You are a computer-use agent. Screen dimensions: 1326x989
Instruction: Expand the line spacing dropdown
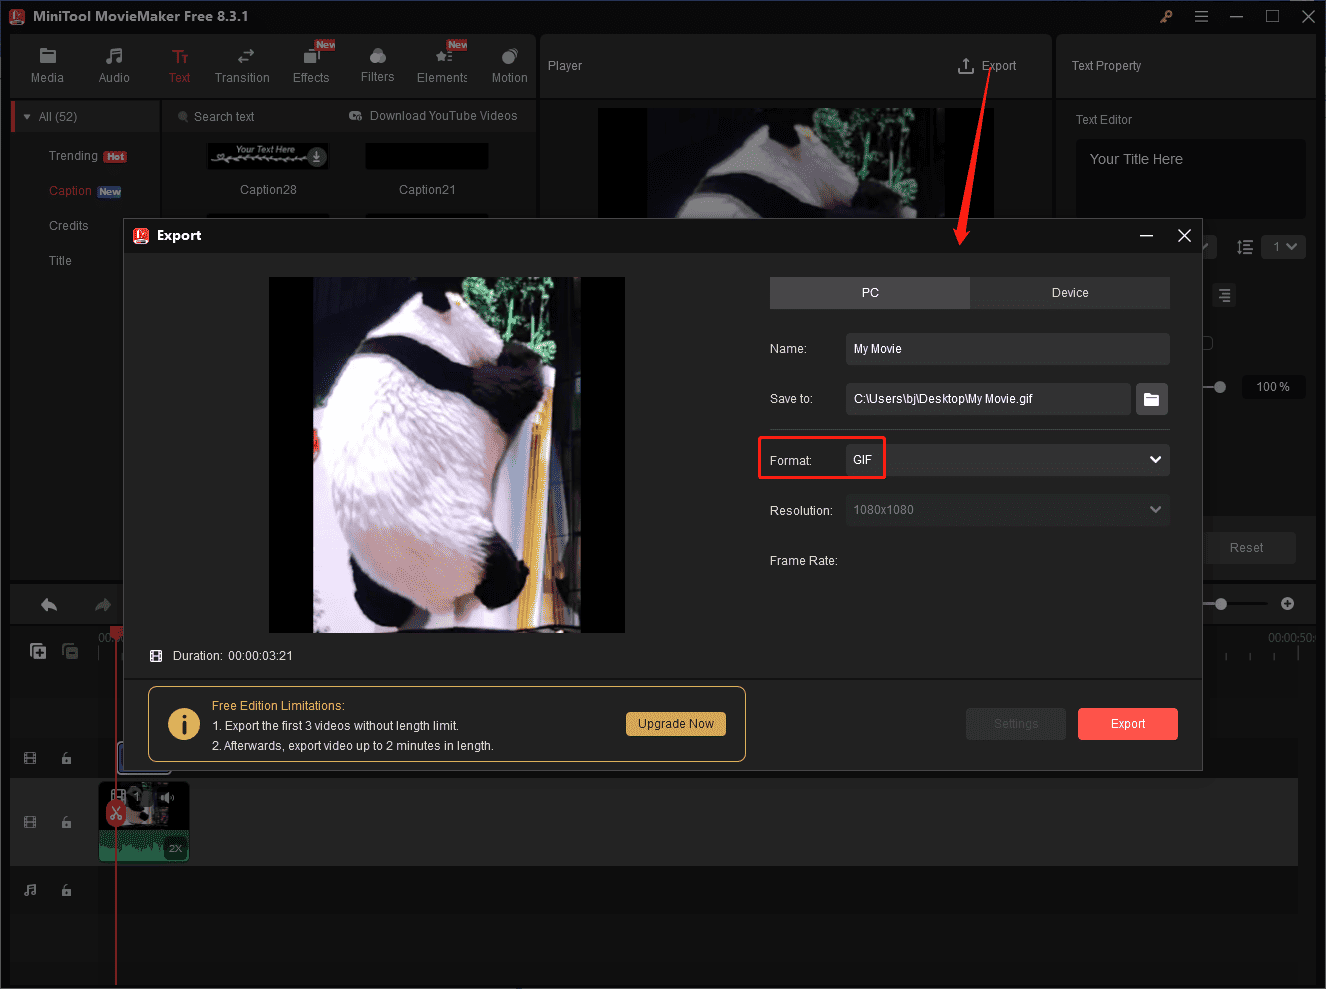coord(1283,247)
